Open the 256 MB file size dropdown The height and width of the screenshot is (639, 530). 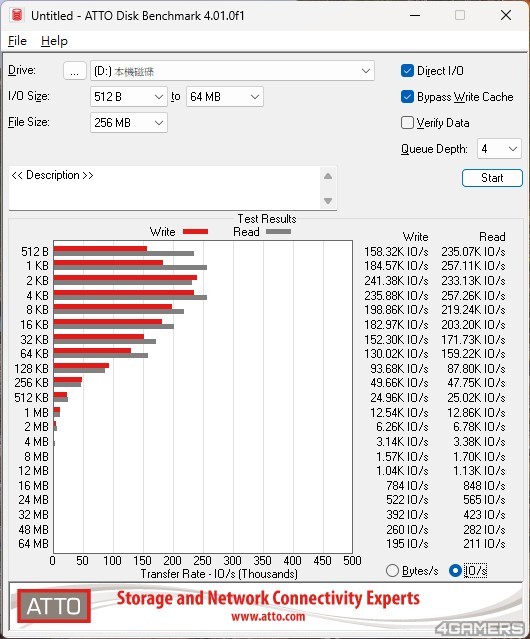(x=129, y=123)
